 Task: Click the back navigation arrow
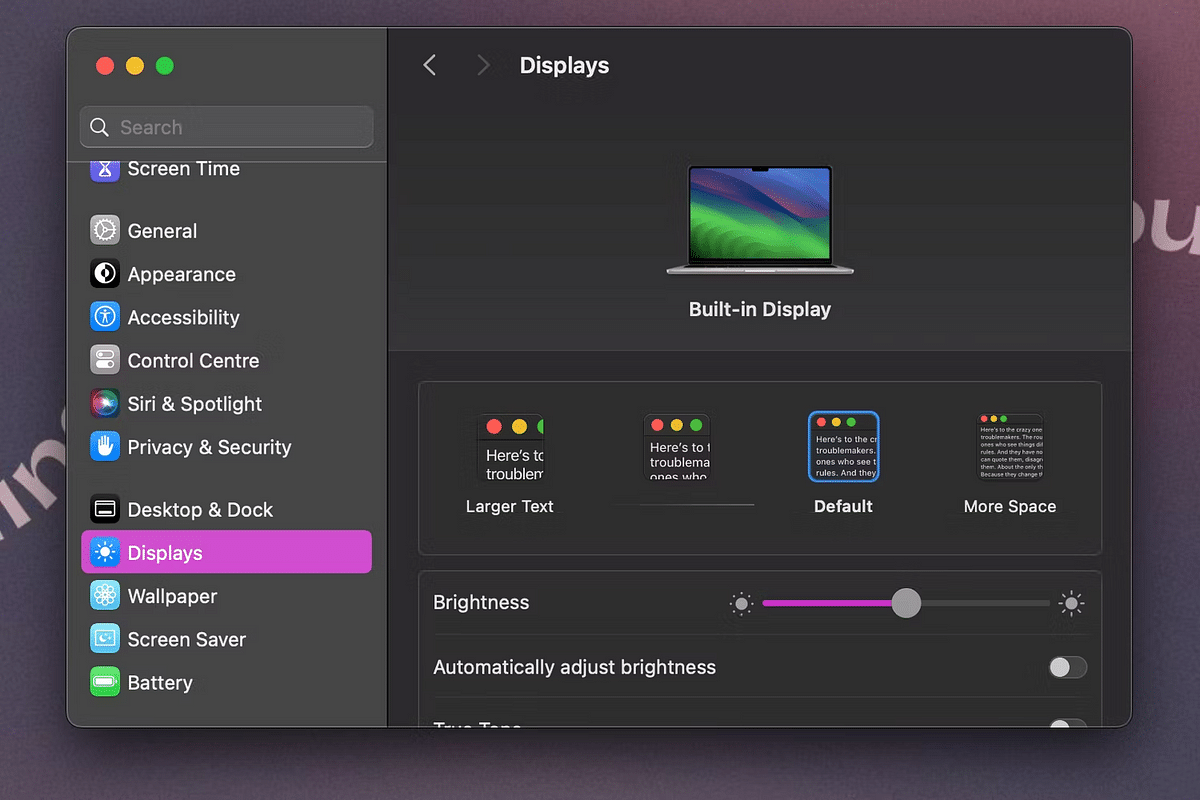point(429,64)
